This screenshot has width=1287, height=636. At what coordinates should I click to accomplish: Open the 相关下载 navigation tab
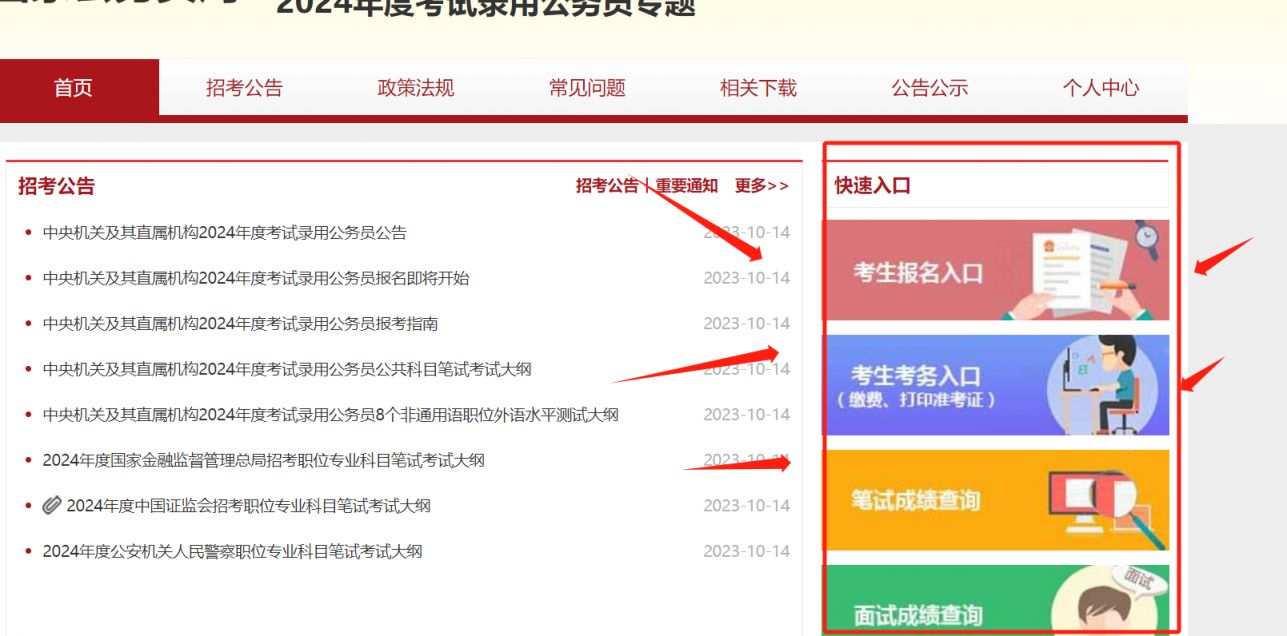[x=758, y=88]
